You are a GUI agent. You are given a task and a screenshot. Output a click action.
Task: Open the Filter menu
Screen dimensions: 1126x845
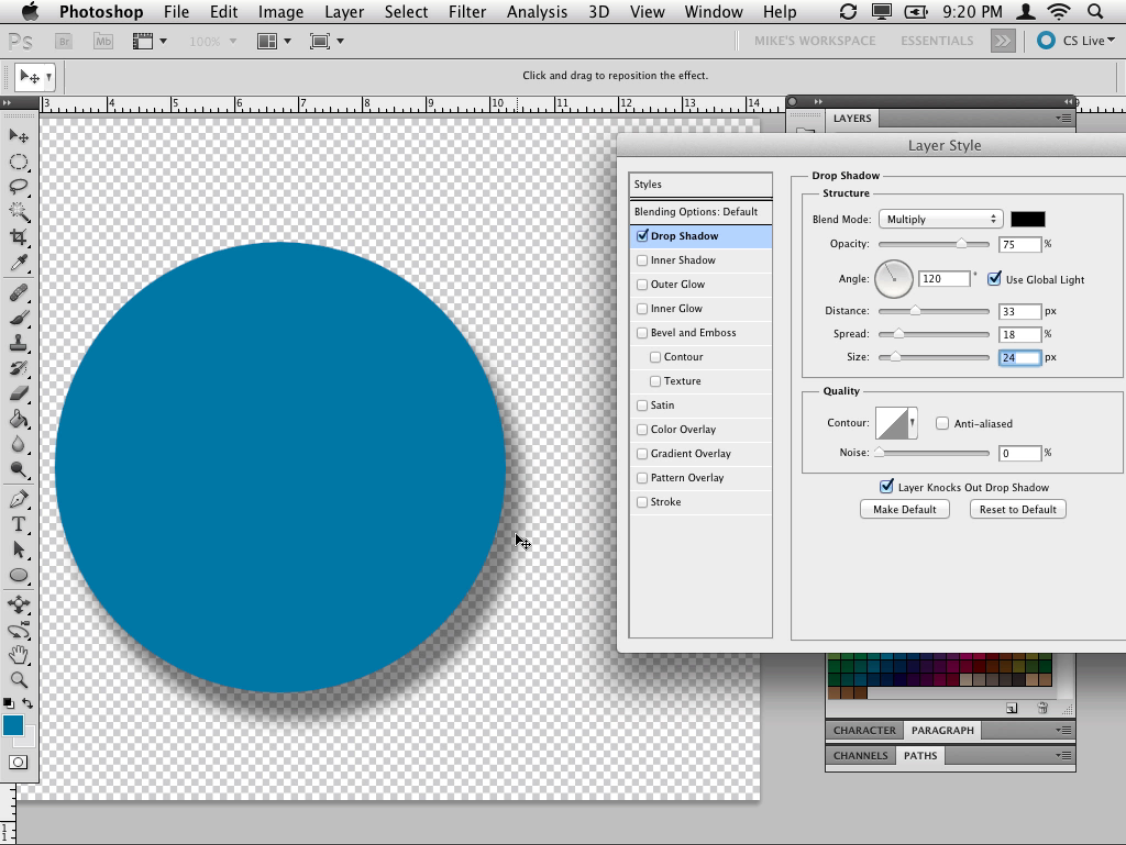tap(467, 12)
